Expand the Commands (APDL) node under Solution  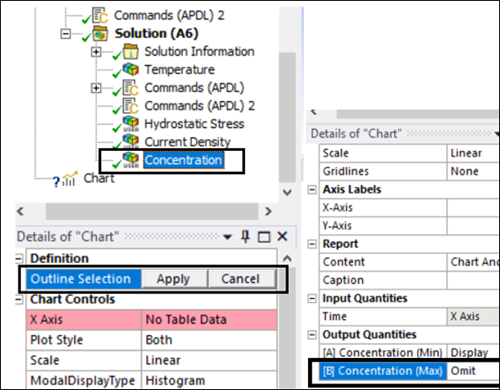[96, 88]
